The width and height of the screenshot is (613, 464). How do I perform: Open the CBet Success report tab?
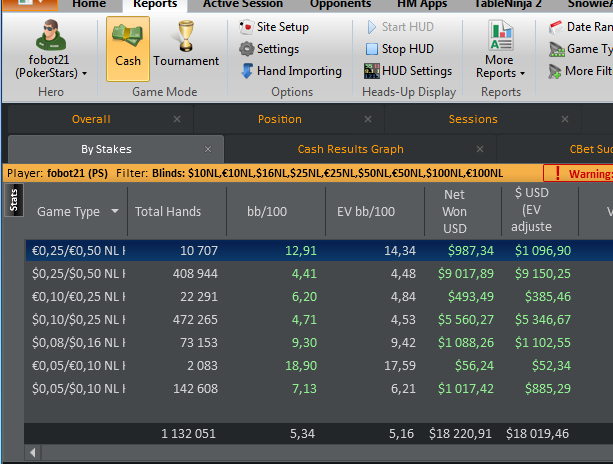pyautogui.click(x=591, y=149)
